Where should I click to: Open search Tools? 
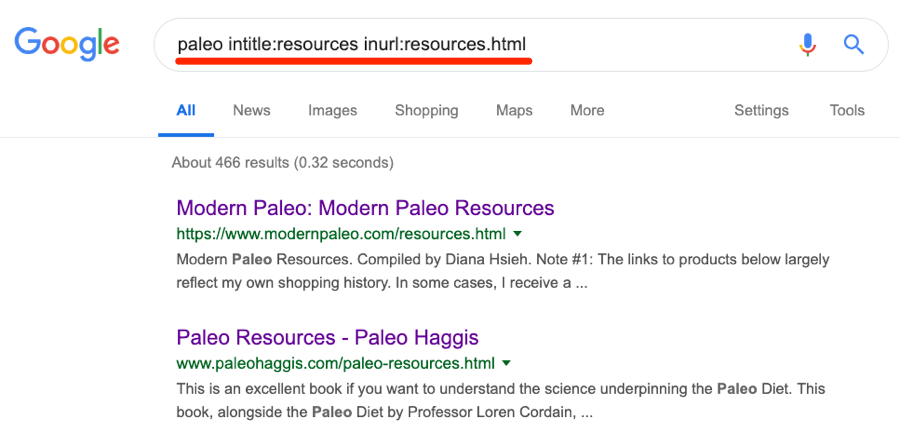pos(847,110)
